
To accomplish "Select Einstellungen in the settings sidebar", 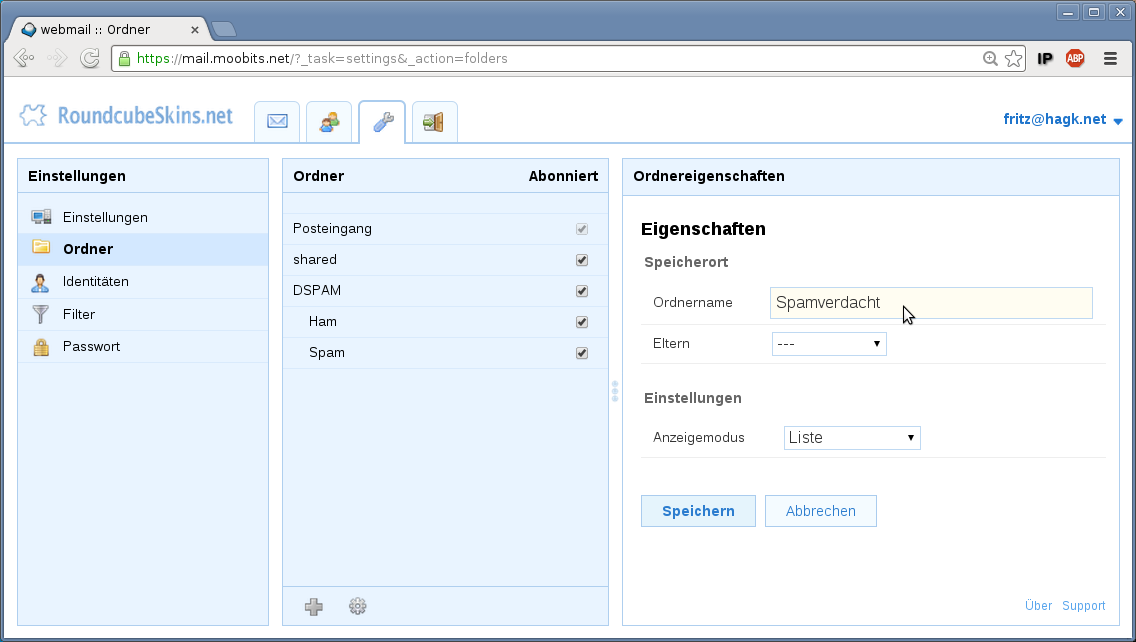I will tap(105, 215).
